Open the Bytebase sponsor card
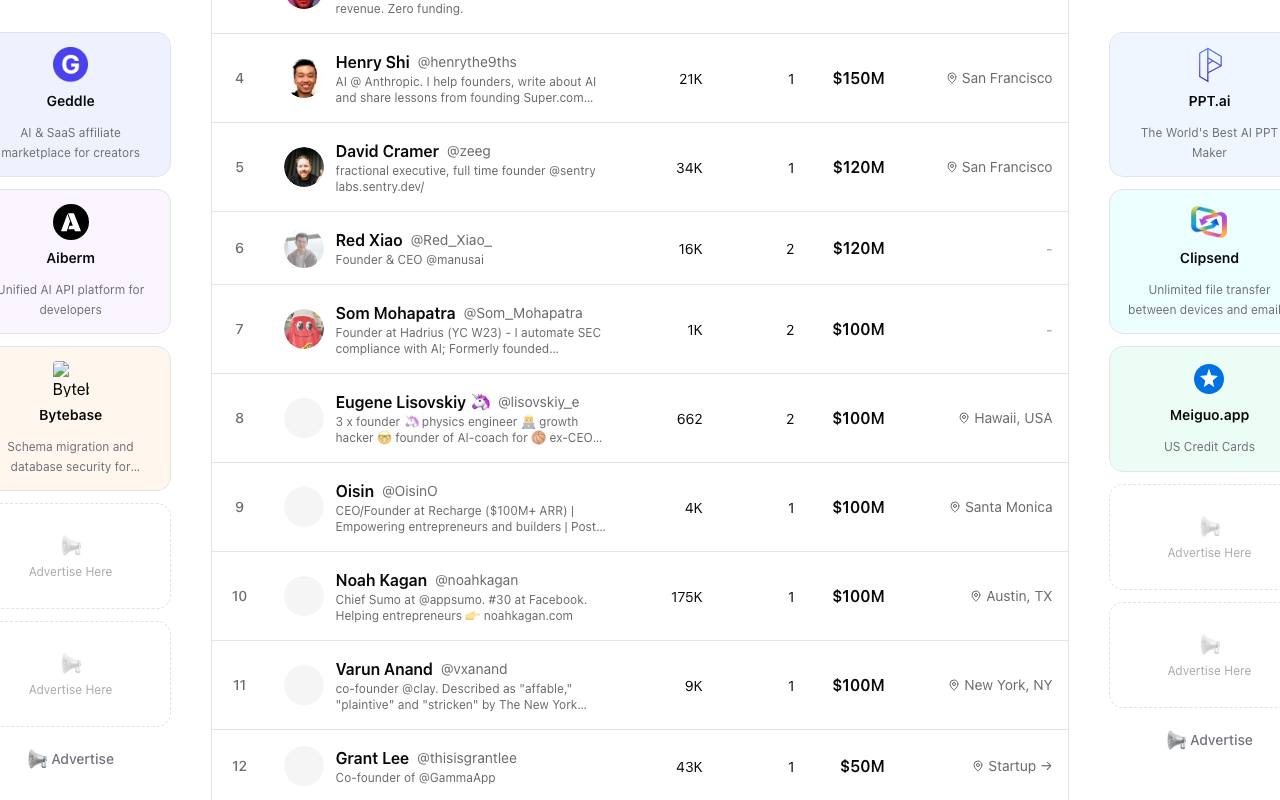This screenshot has height=800, width=1280. pos(70,419)
